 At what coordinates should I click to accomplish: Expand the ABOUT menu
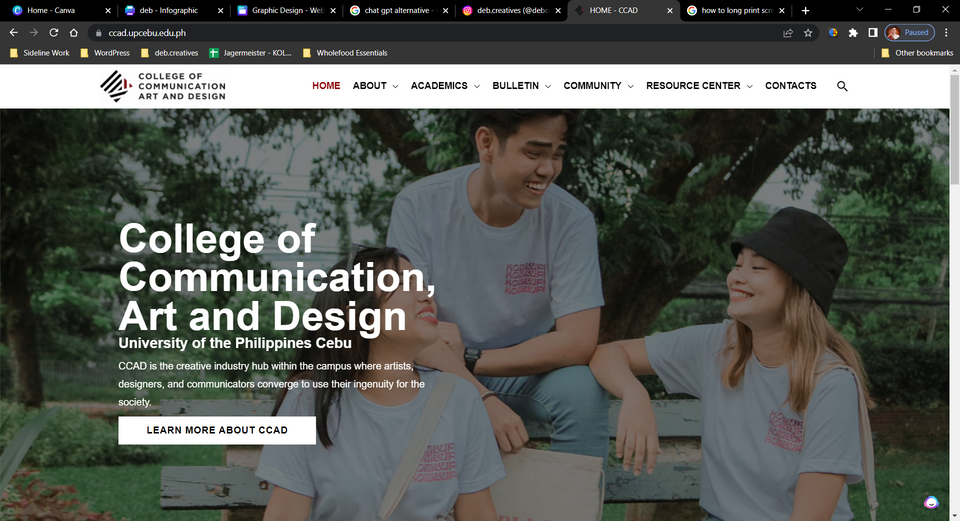point(375,86)
